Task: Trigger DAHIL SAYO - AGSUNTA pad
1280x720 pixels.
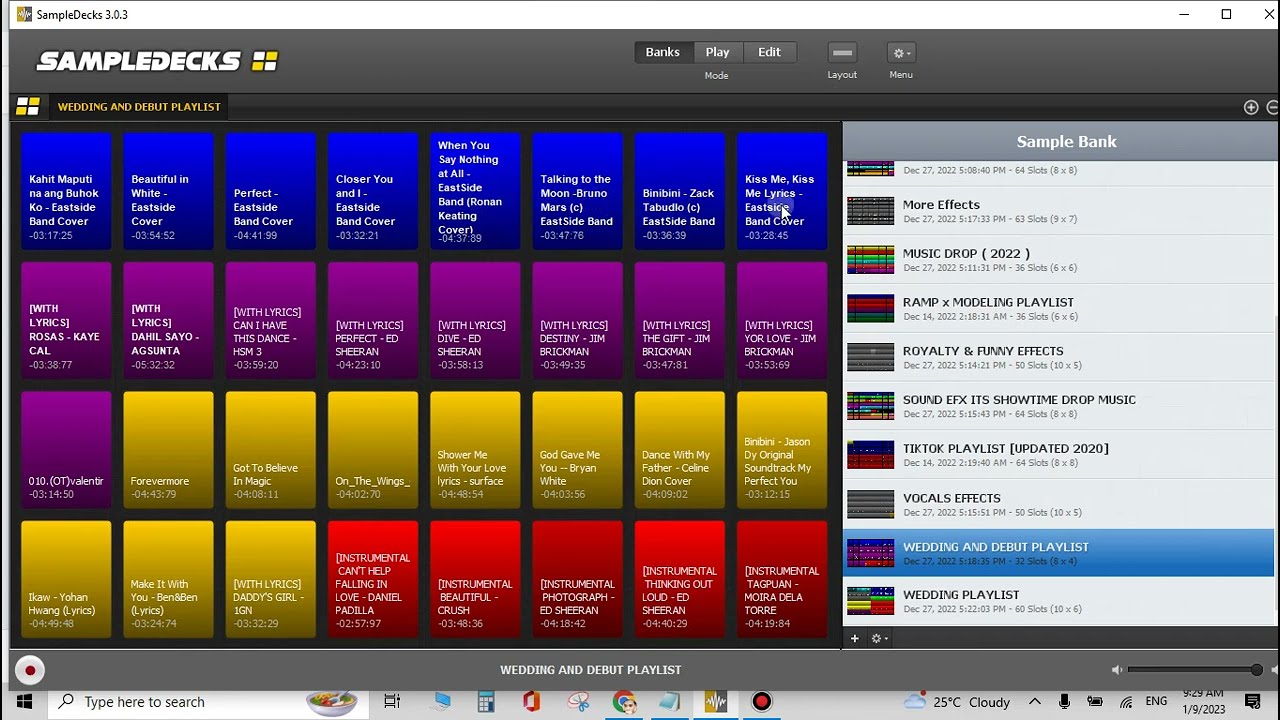Action: pyautogui.click(x=168, y=320)
